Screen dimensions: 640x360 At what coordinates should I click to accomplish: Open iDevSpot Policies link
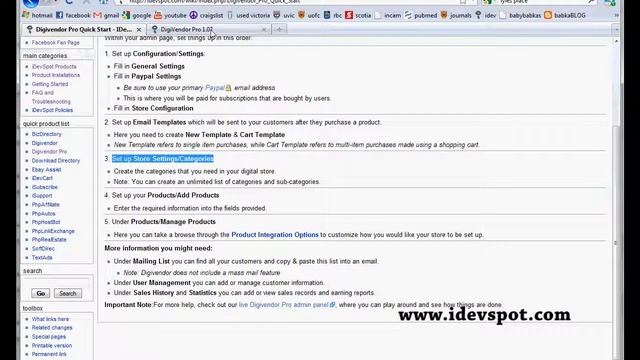(52, 110)
